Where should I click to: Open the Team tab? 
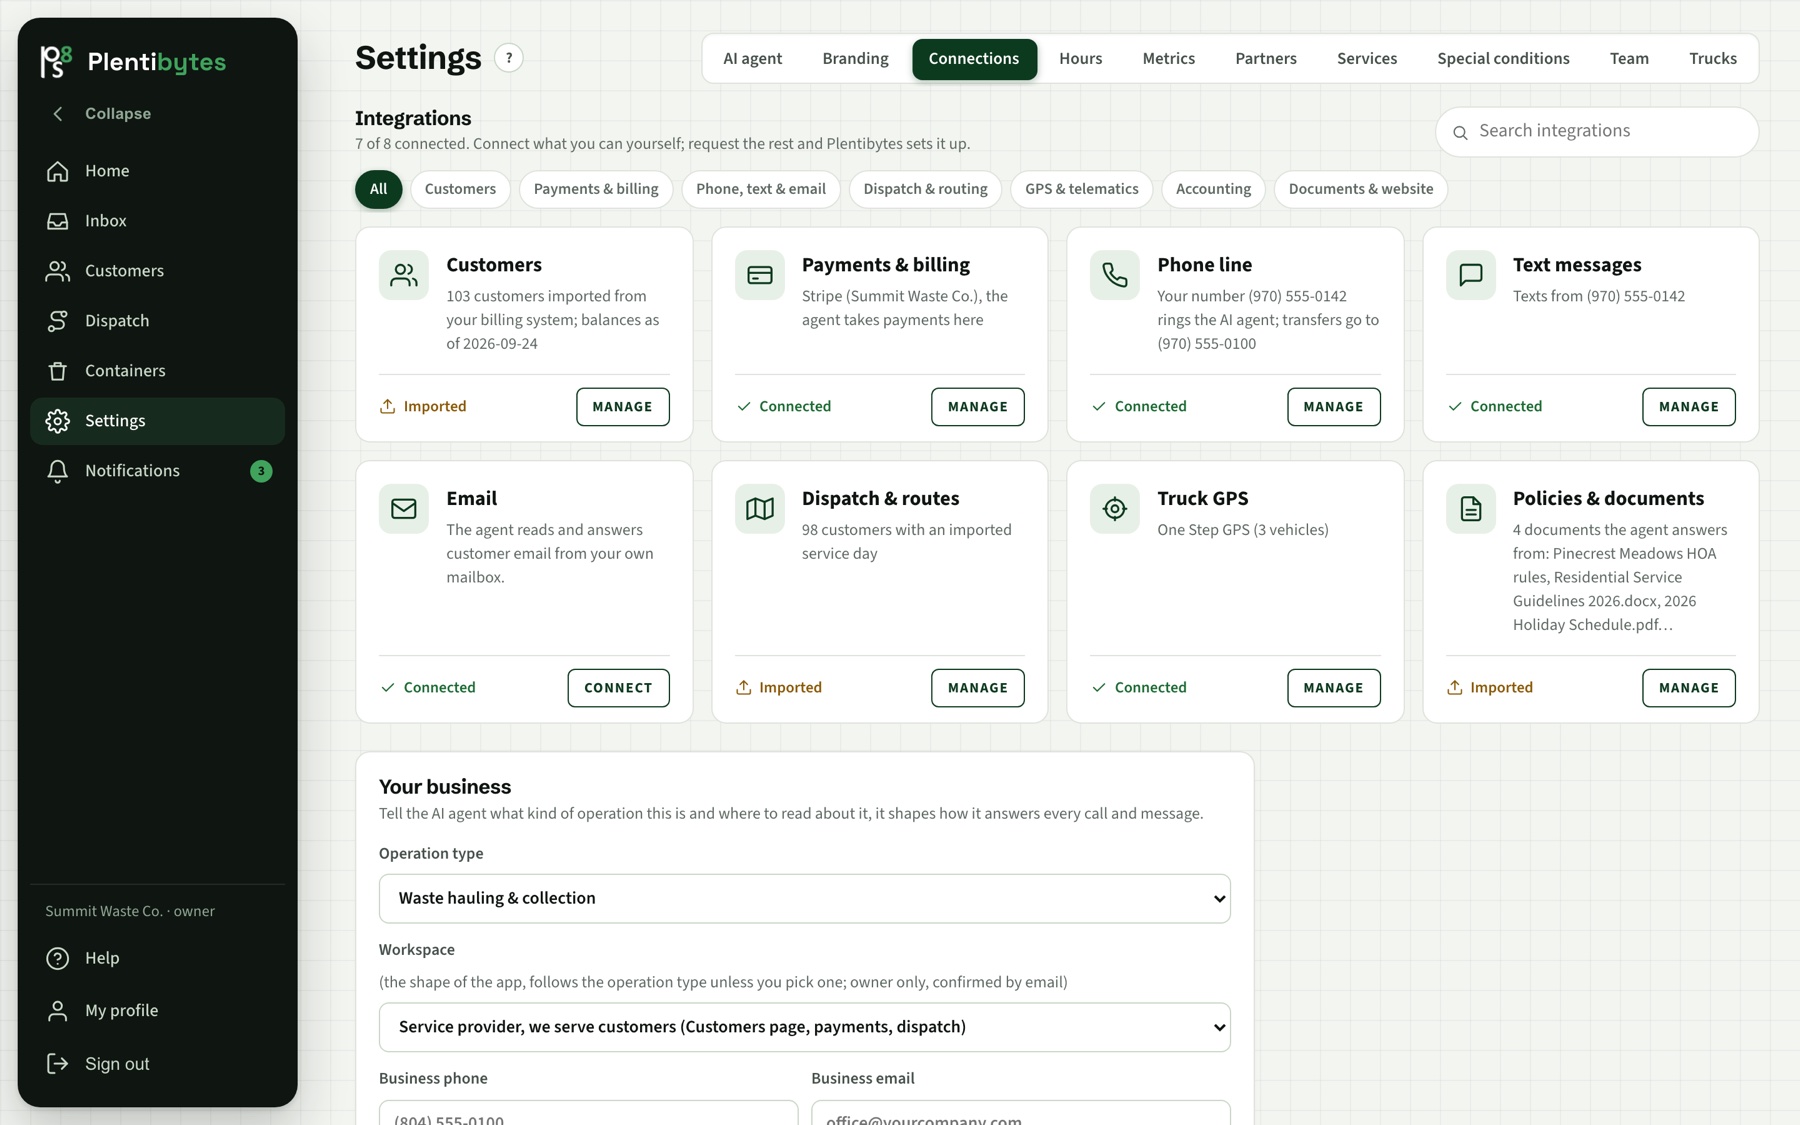click(1629, 59)
